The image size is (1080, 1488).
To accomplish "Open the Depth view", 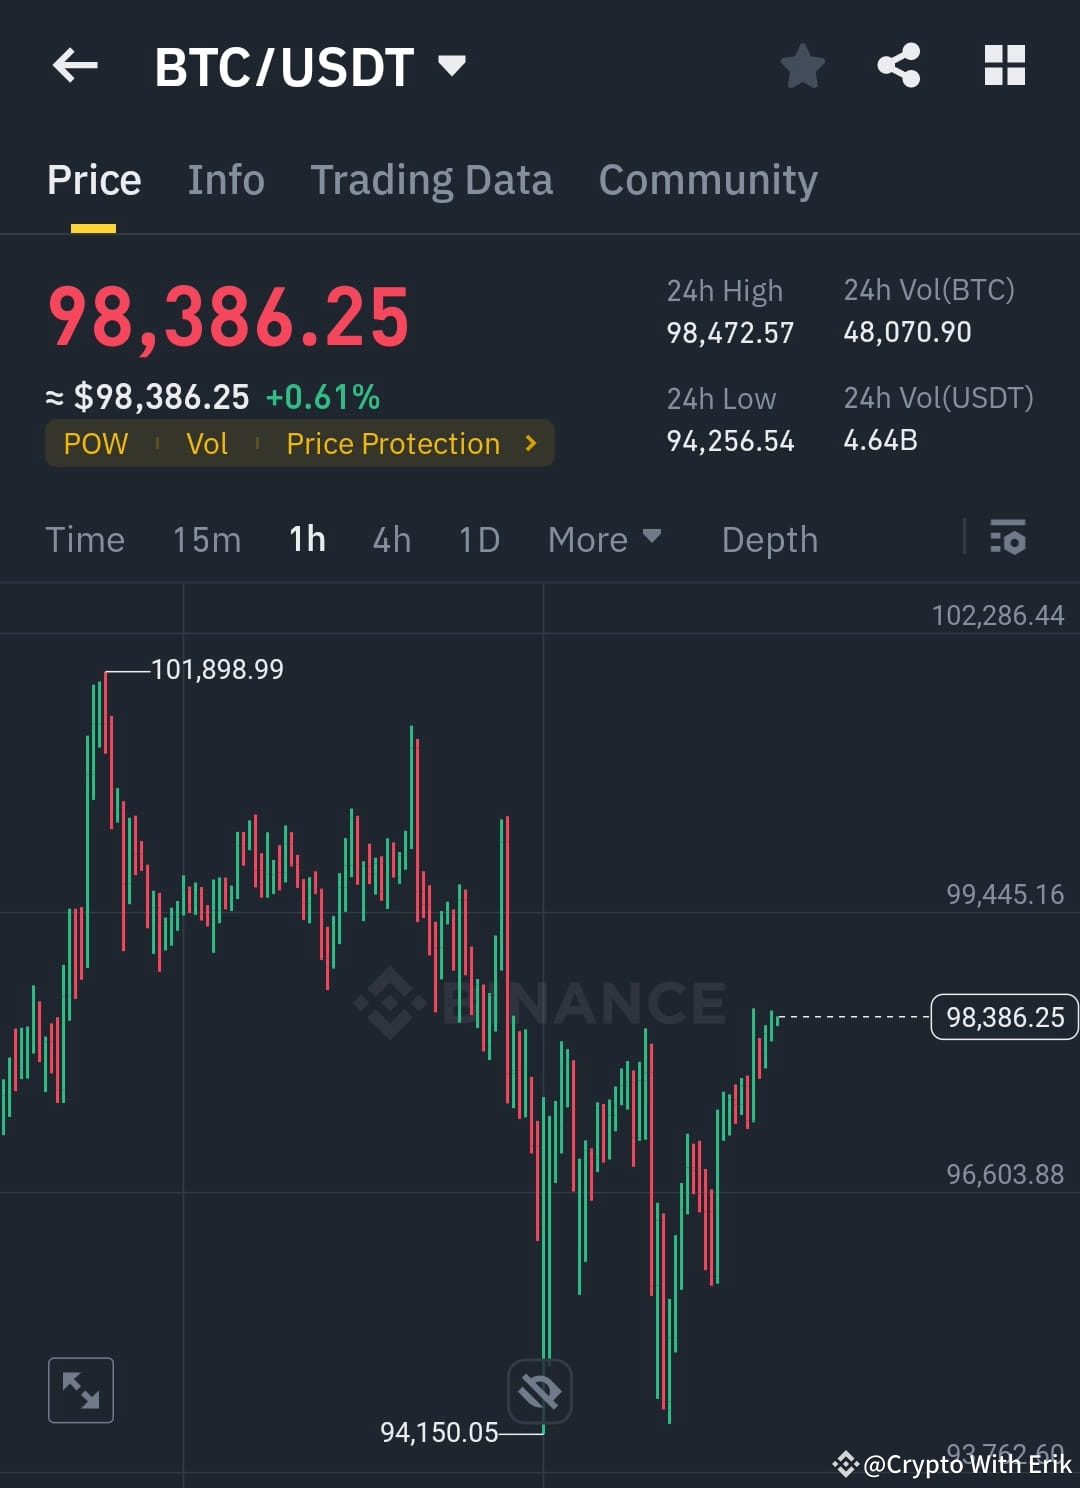I will click(769, 539).
